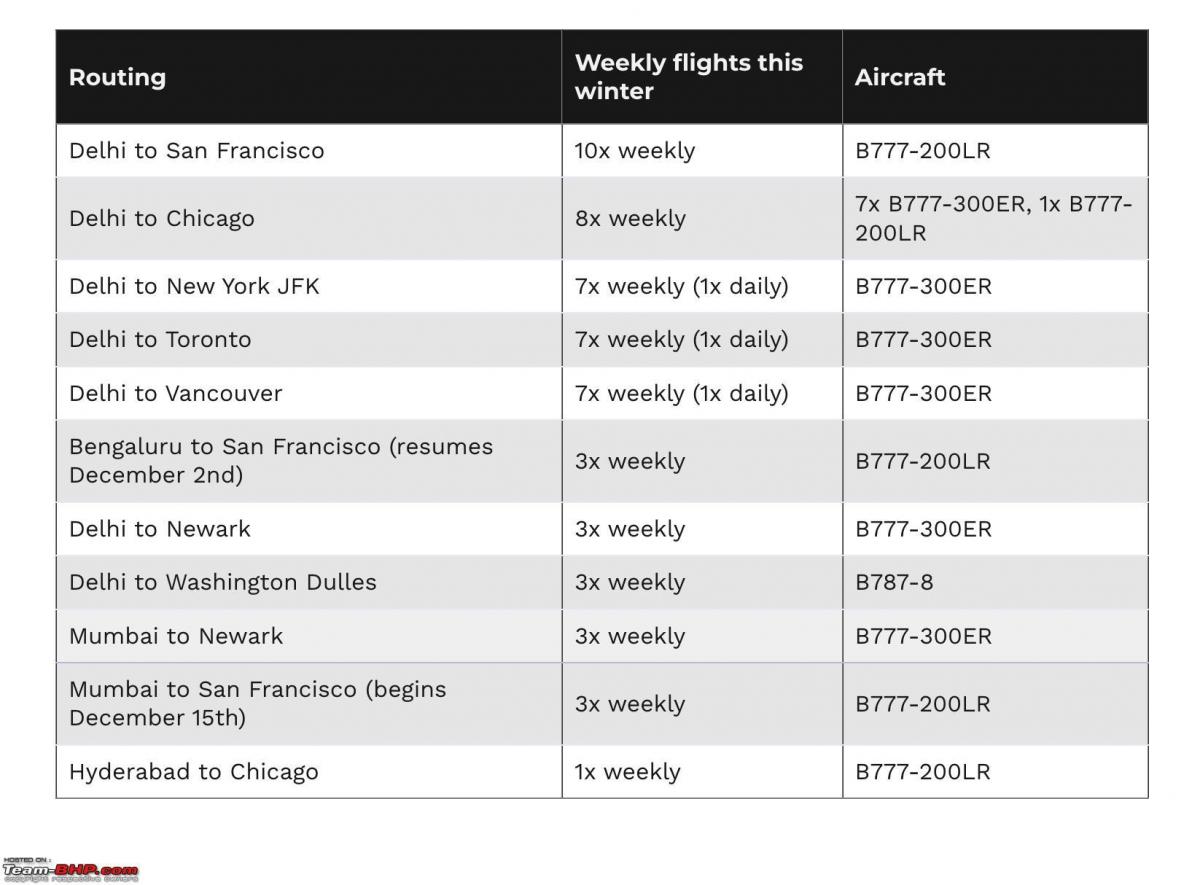Select the 10x weekly cell

[x=702, y=151]
